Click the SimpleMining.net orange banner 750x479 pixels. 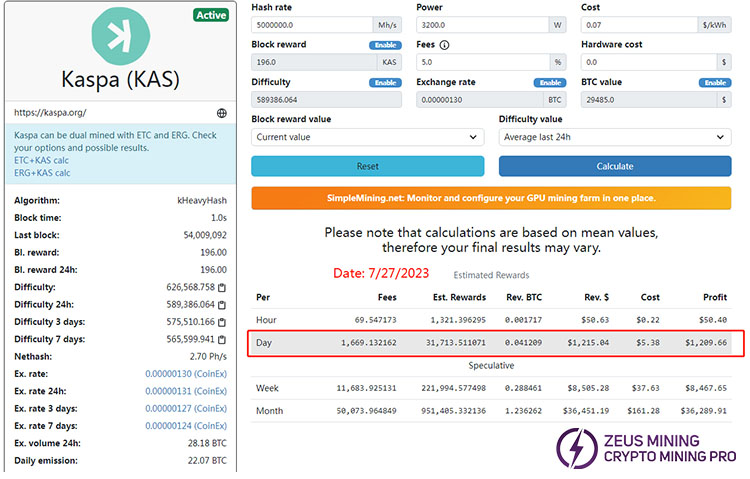[x=491, y=198]
